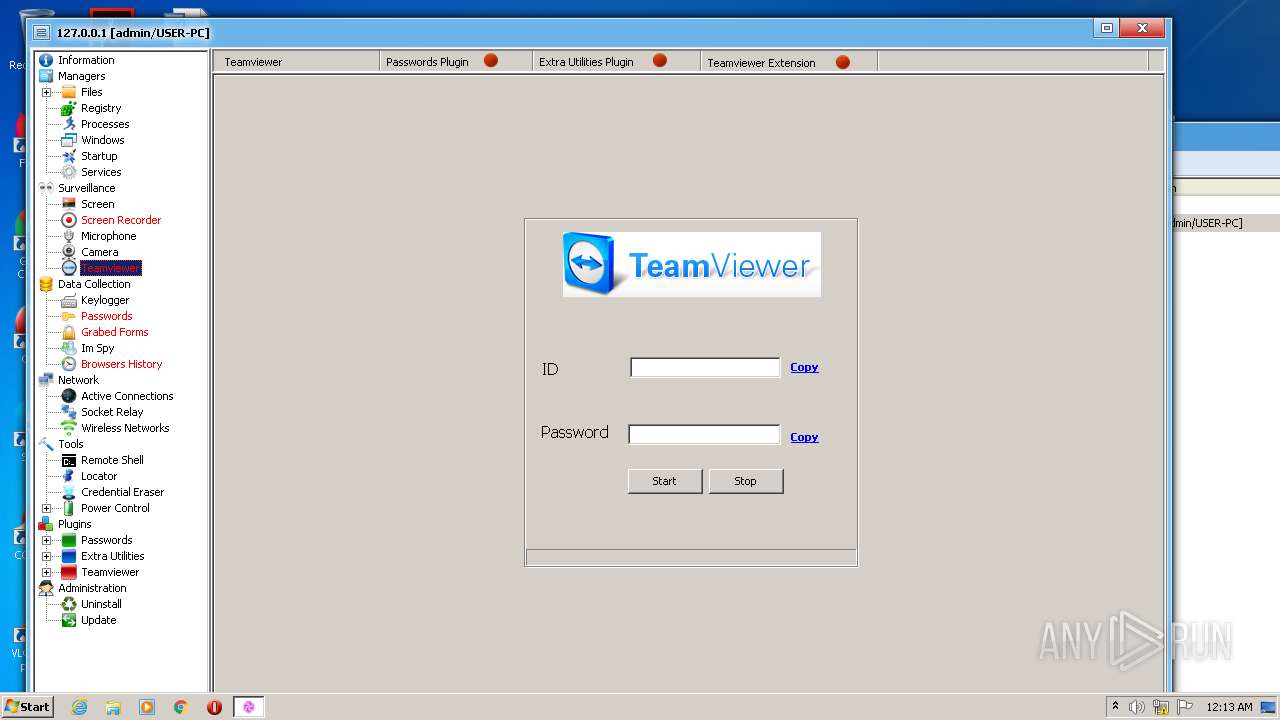Click the Files folder icon
1280x720 pixels.
(x=69, y=92)
